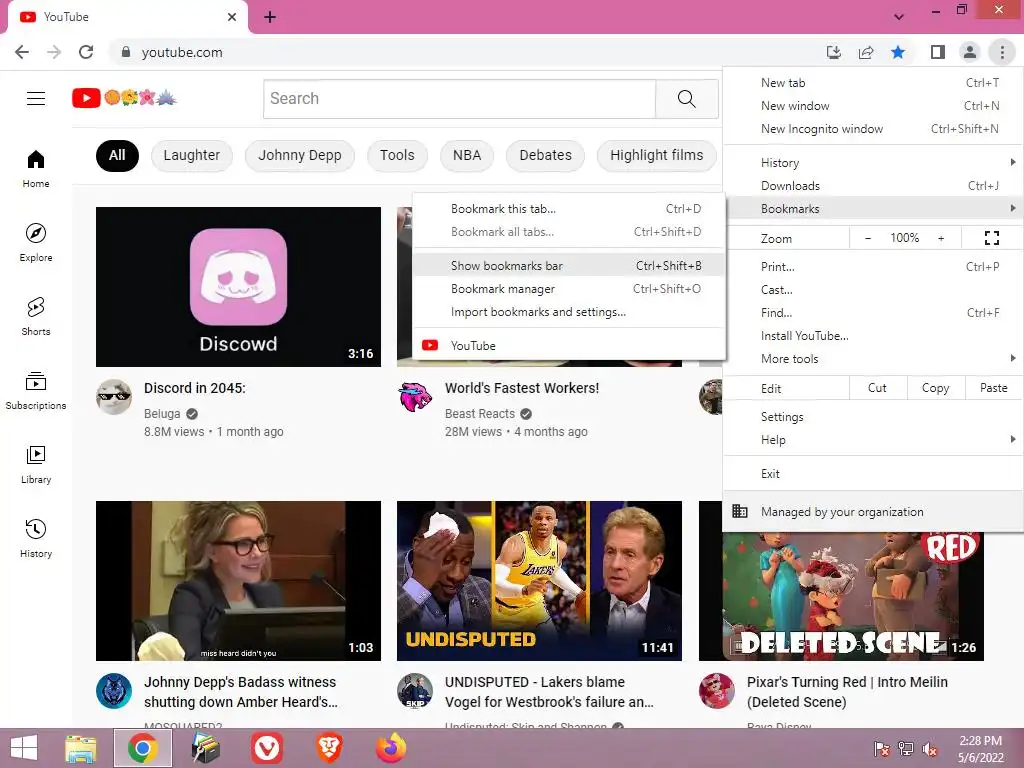Open the side panel icon

pyautogui.click(x=938, y=52)
